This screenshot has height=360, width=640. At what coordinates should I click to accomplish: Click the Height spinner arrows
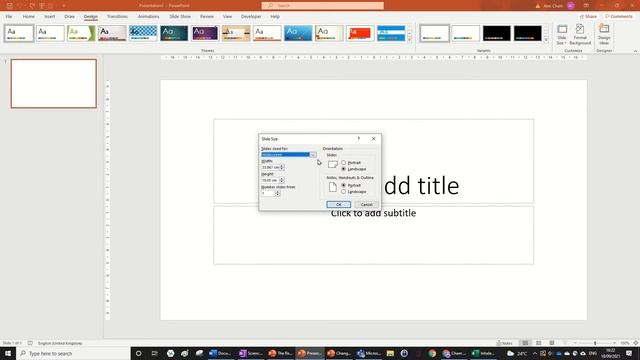pyautogui.click(x=282, y=180)
